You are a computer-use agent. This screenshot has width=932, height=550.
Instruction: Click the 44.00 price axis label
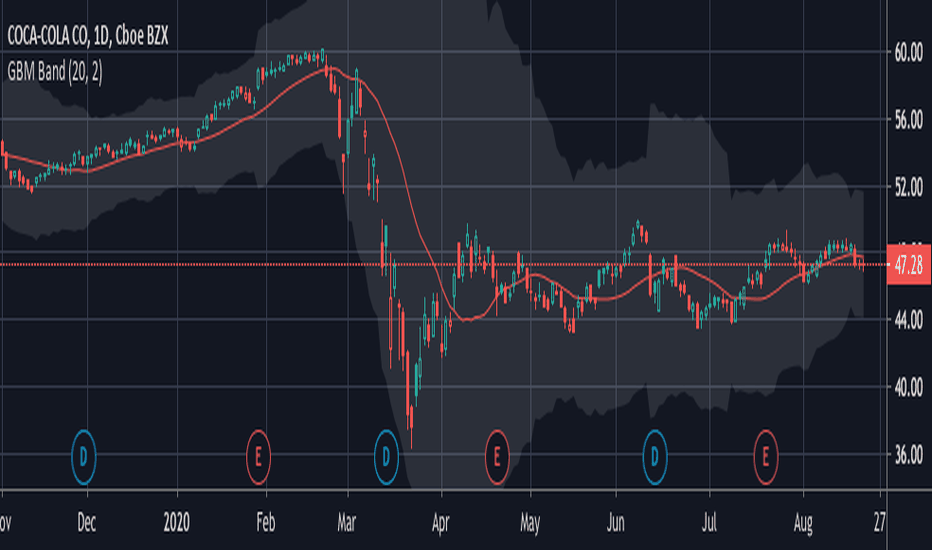coord(909,321)
